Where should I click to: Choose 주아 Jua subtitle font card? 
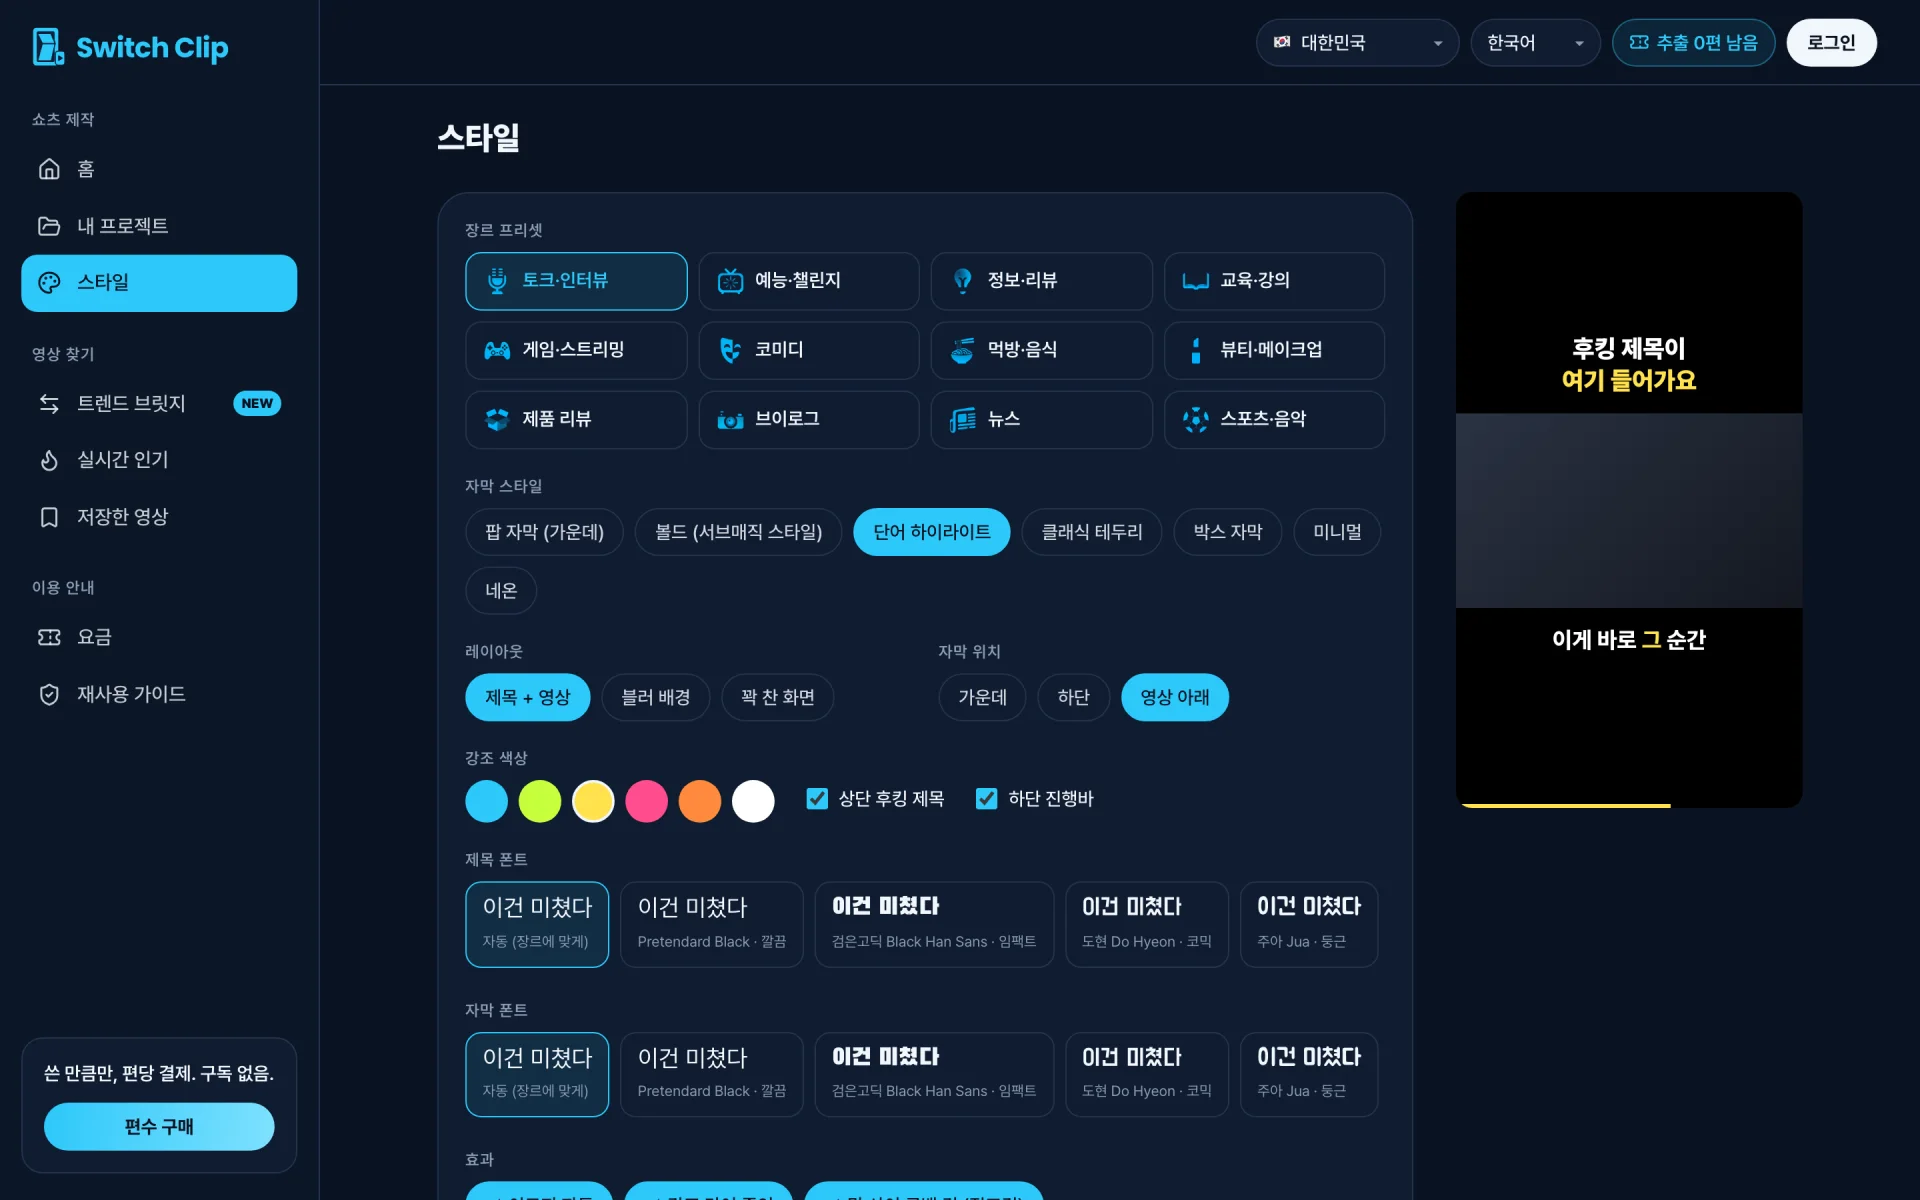pyautogui.click(x=1308, y=1074)
